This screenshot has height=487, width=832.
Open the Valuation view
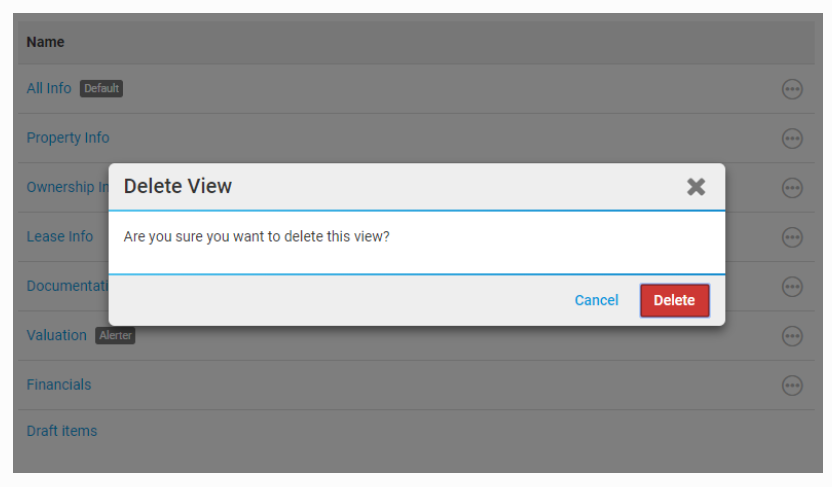(56, 335)
